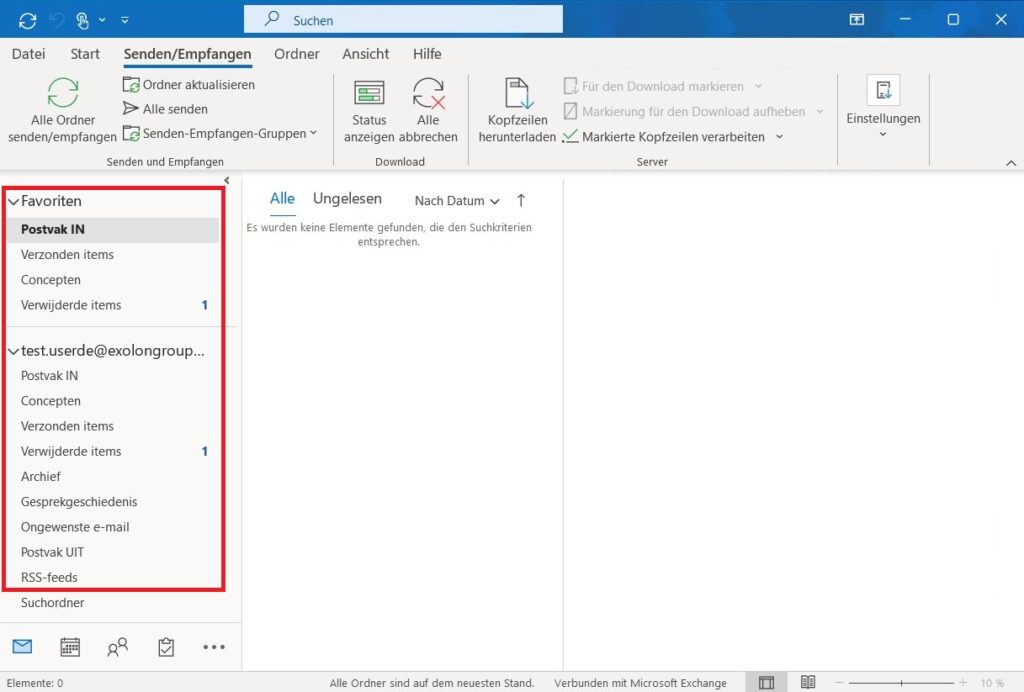1024x692 pixels.
Task: Reverse sort order with the arrow
Action: 521,200
